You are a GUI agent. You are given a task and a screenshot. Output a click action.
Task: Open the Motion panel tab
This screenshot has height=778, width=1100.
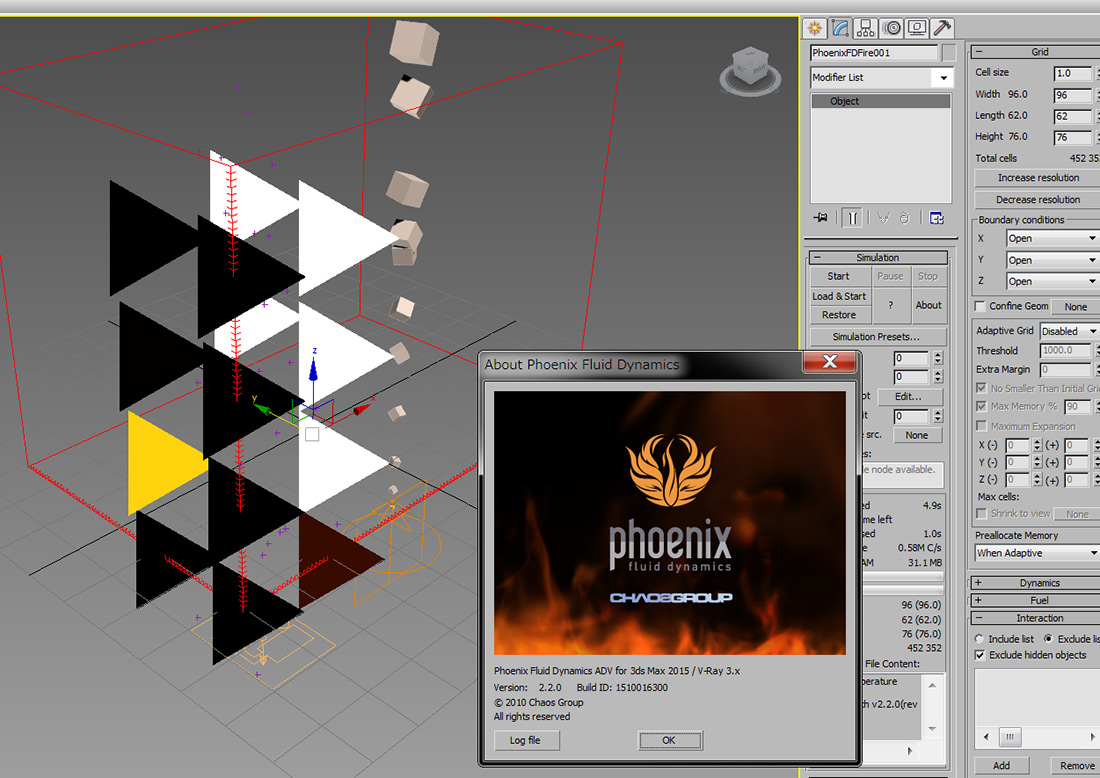pos(892,28)
